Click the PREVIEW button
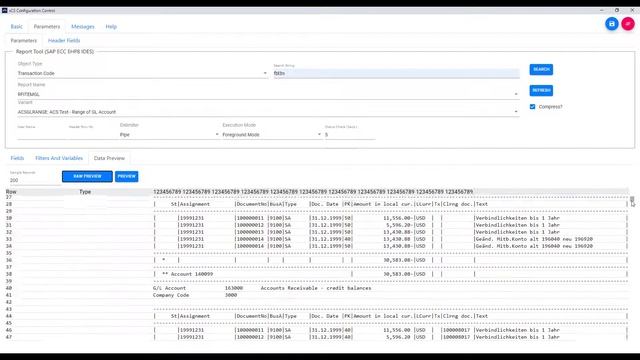 [127, 176]
